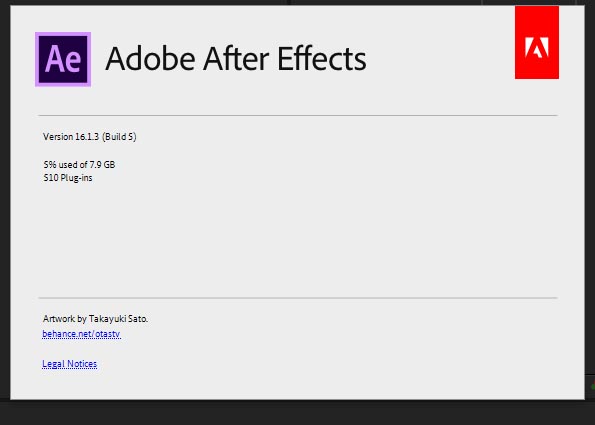
Task: Click the red Adobe logo badge
Action: pos(537,42)
